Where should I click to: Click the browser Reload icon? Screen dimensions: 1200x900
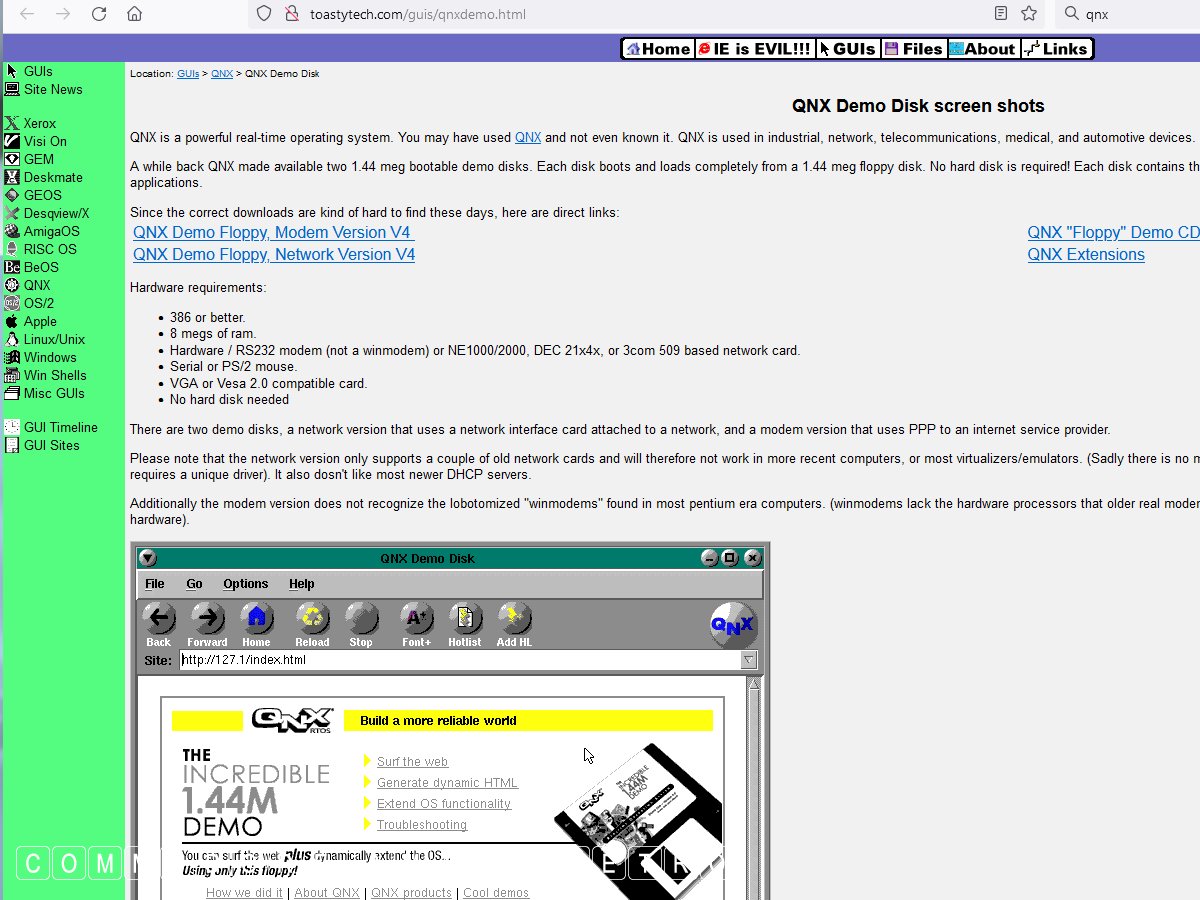98,14
